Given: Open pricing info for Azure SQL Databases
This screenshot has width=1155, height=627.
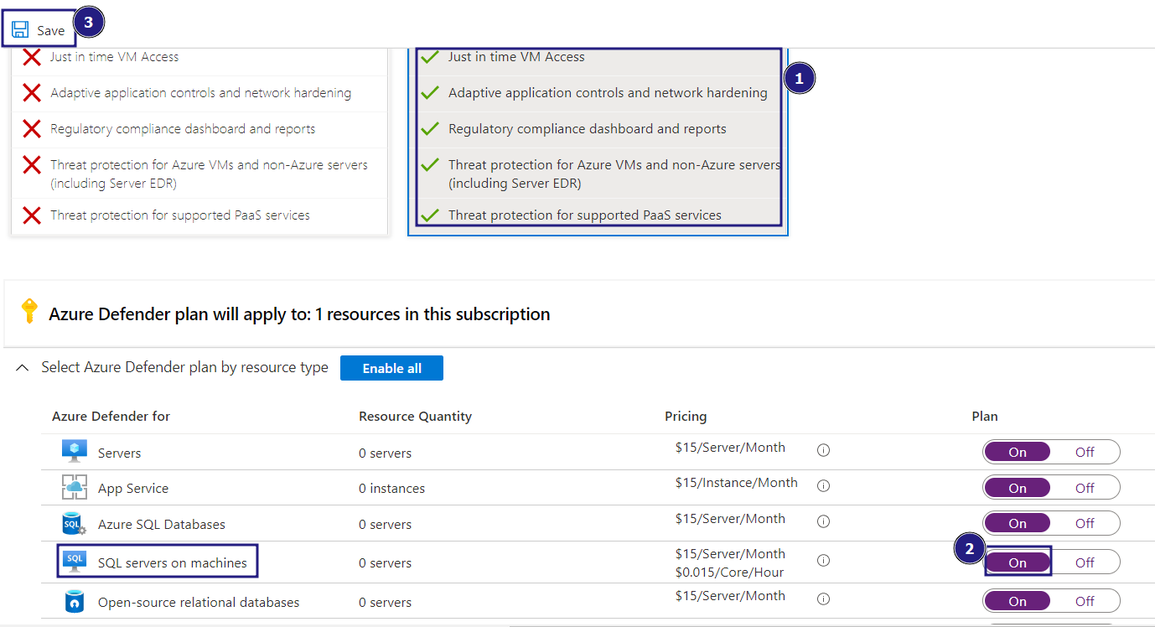Looking at the screenshot, I should point(824,522).
